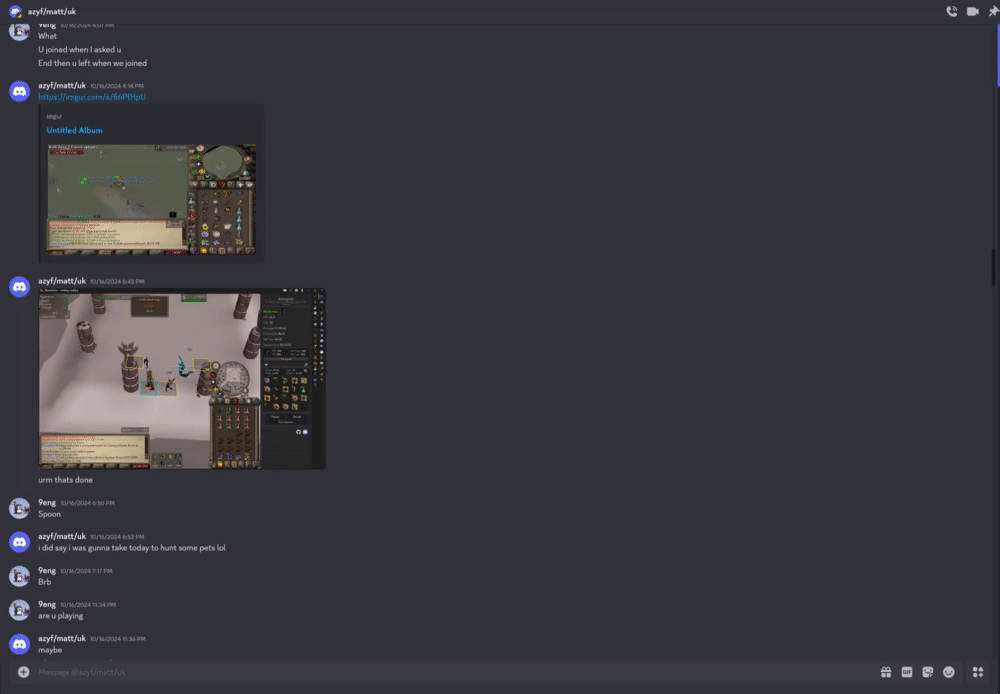Open the sticker picker
This screenshot has width=1000, height=694.
[928, 672]
